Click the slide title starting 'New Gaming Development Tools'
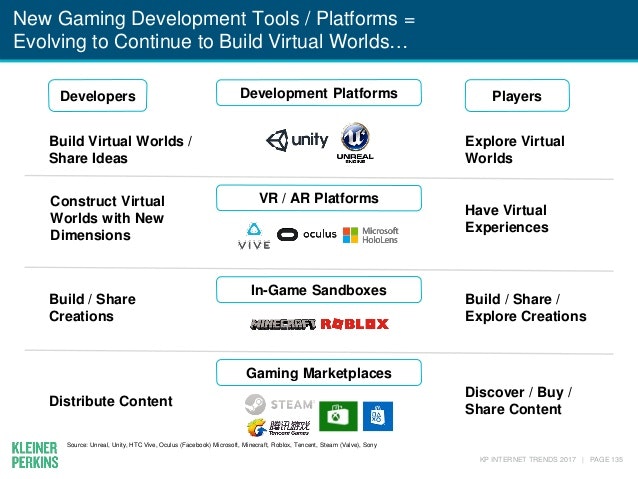The width and height of the screenshot is (638, 479). [x=214, y=30]
